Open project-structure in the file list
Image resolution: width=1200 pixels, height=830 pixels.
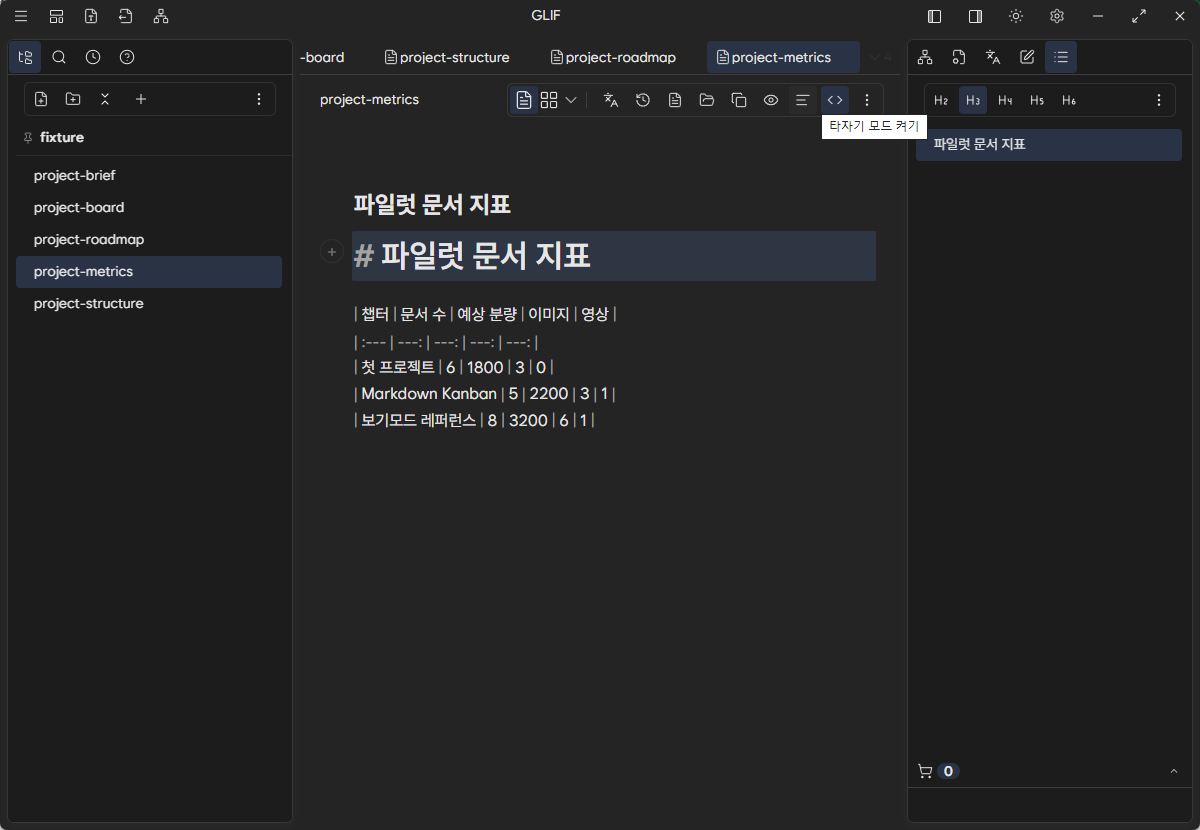(149, 303)
